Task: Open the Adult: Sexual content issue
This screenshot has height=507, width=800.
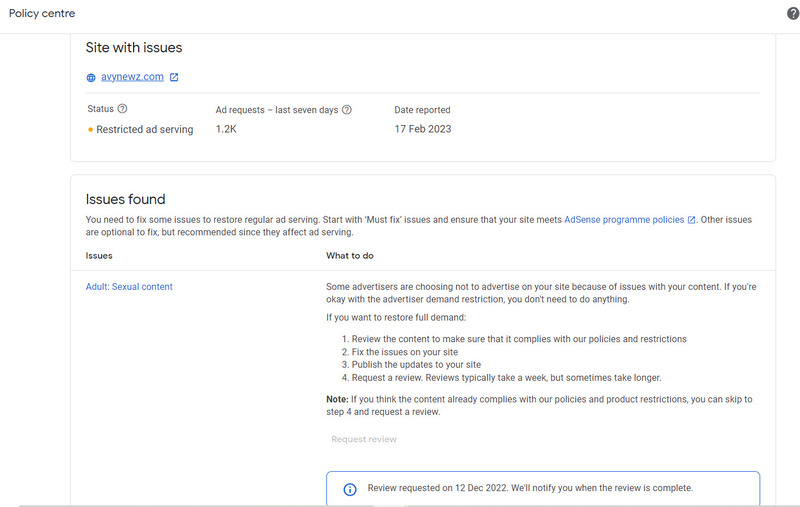Action: [x=129, y=287]
